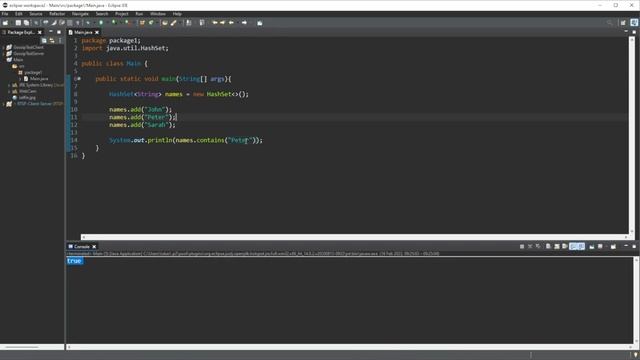Click the Clear Console icon
Viewport: 640px width, 360px height.
(x=548, y=246)
